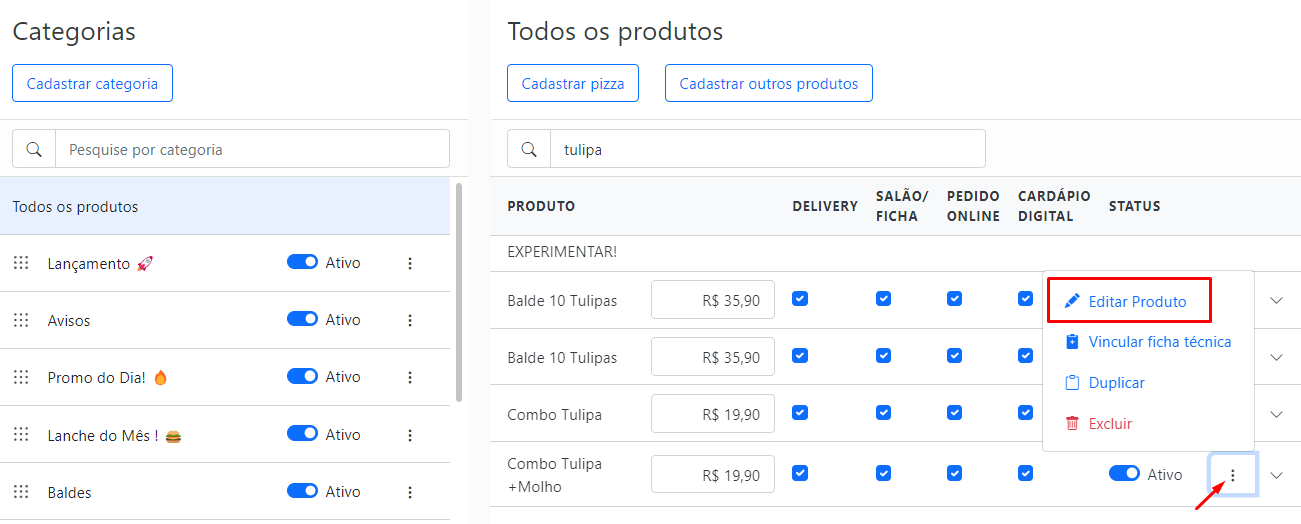Click drag handle icon beside Lanche do Mês
1301x524 pixels.
[x=21, y=435]
